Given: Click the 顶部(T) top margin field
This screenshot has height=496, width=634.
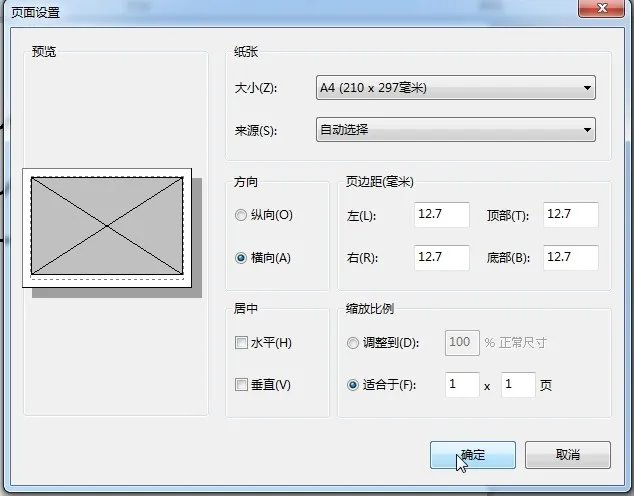Looking at the screenshot, I should [x=571, y=215].
